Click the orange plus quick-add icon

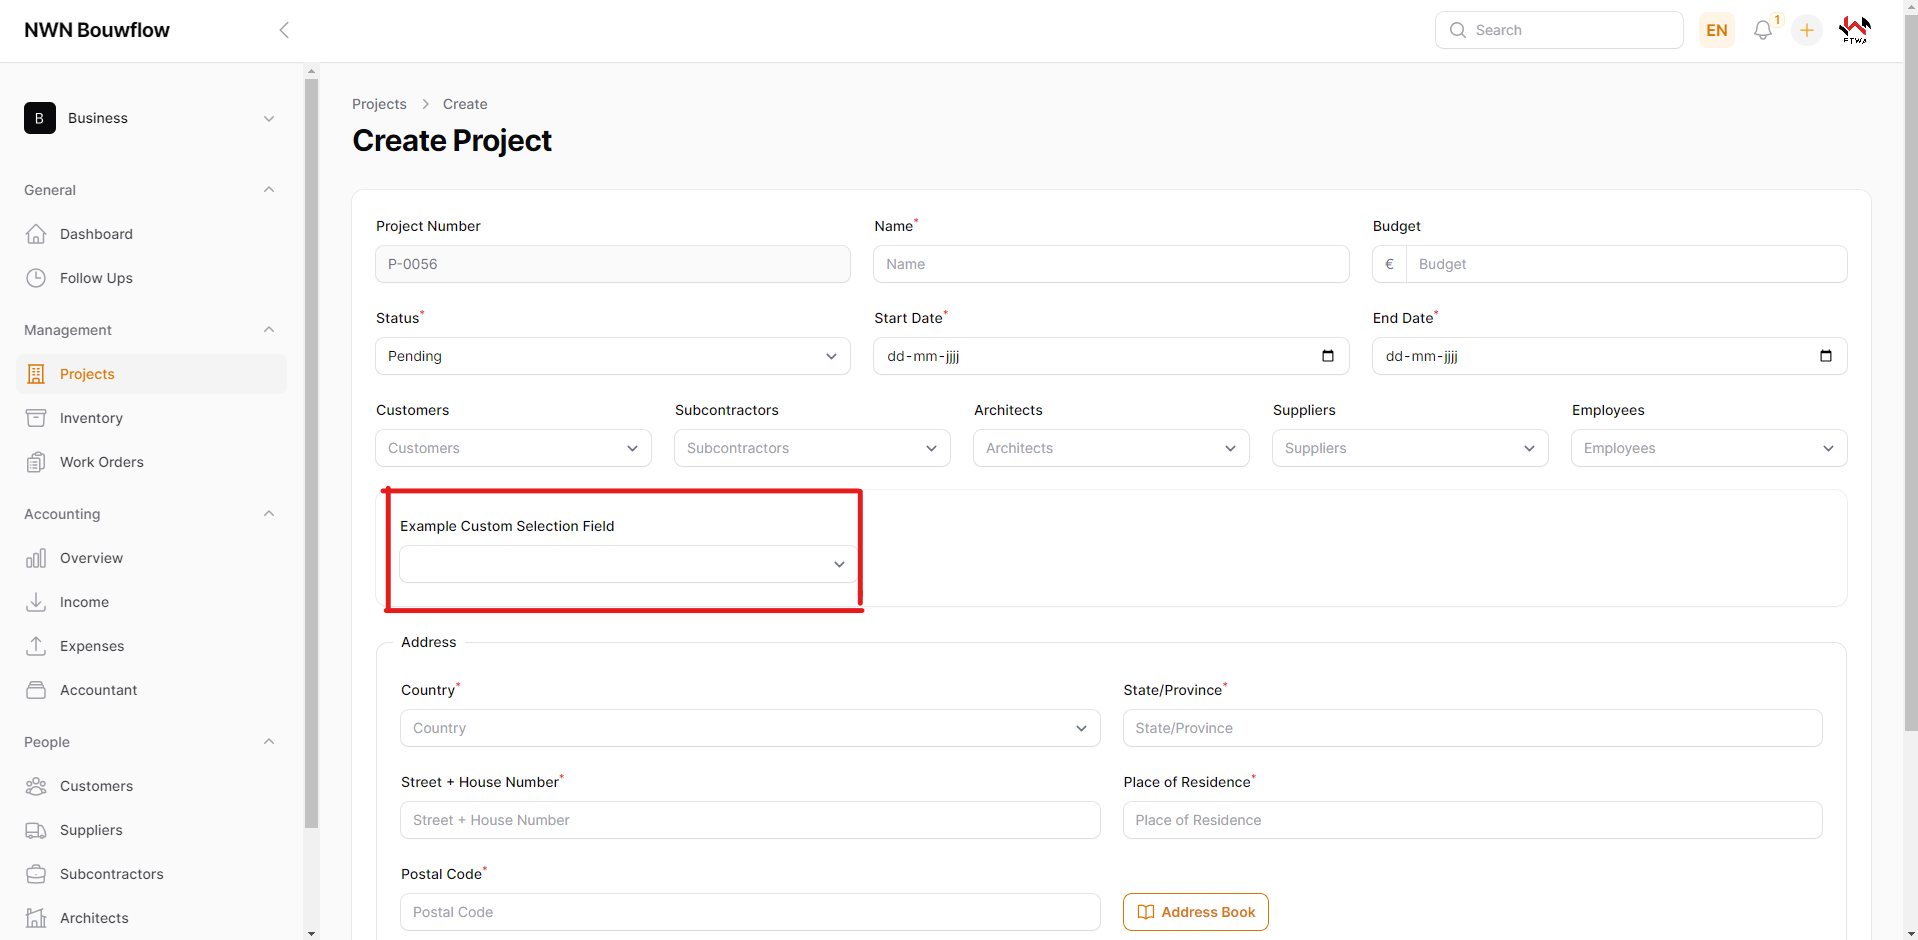tap(1806, 30)
